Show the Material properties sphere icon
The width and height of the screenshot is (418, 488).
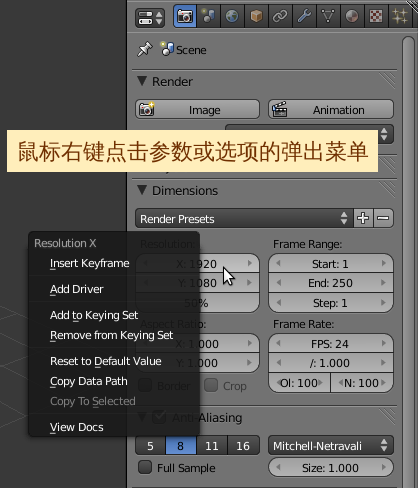point(352,16)
